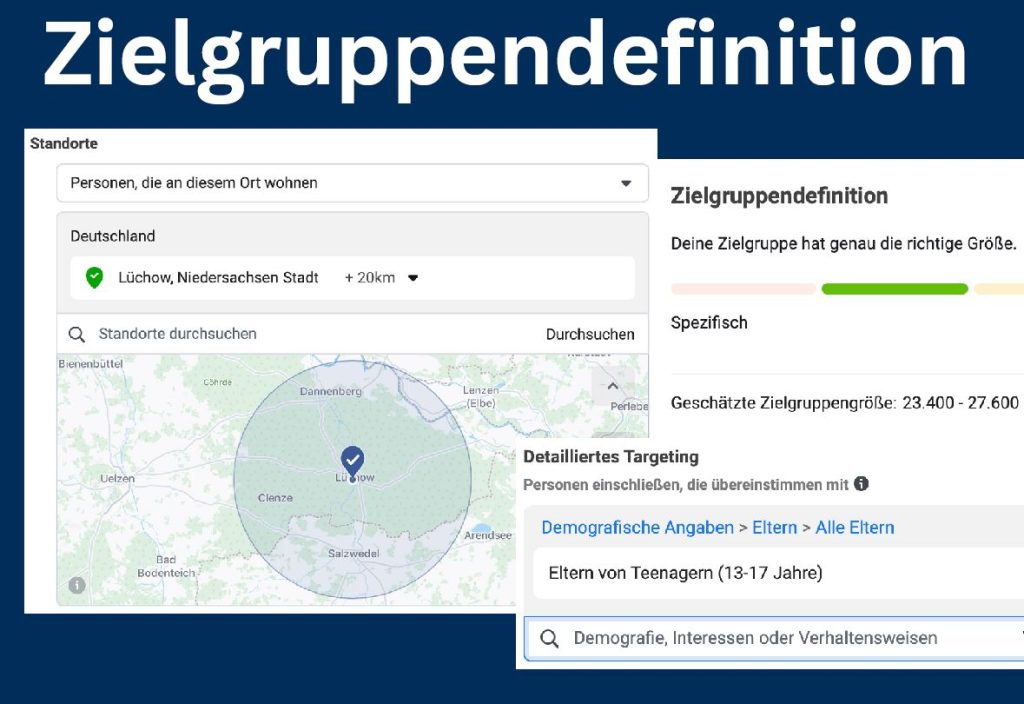The height and width of the screenshot is (704, 1024).
Task: Click the green location shield icon for Lüchow
Action: coord(94,278)
